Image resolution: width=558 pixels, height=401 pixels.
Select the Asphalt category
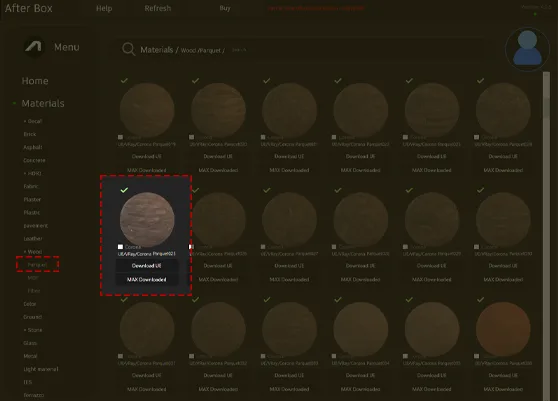(33, 147)
